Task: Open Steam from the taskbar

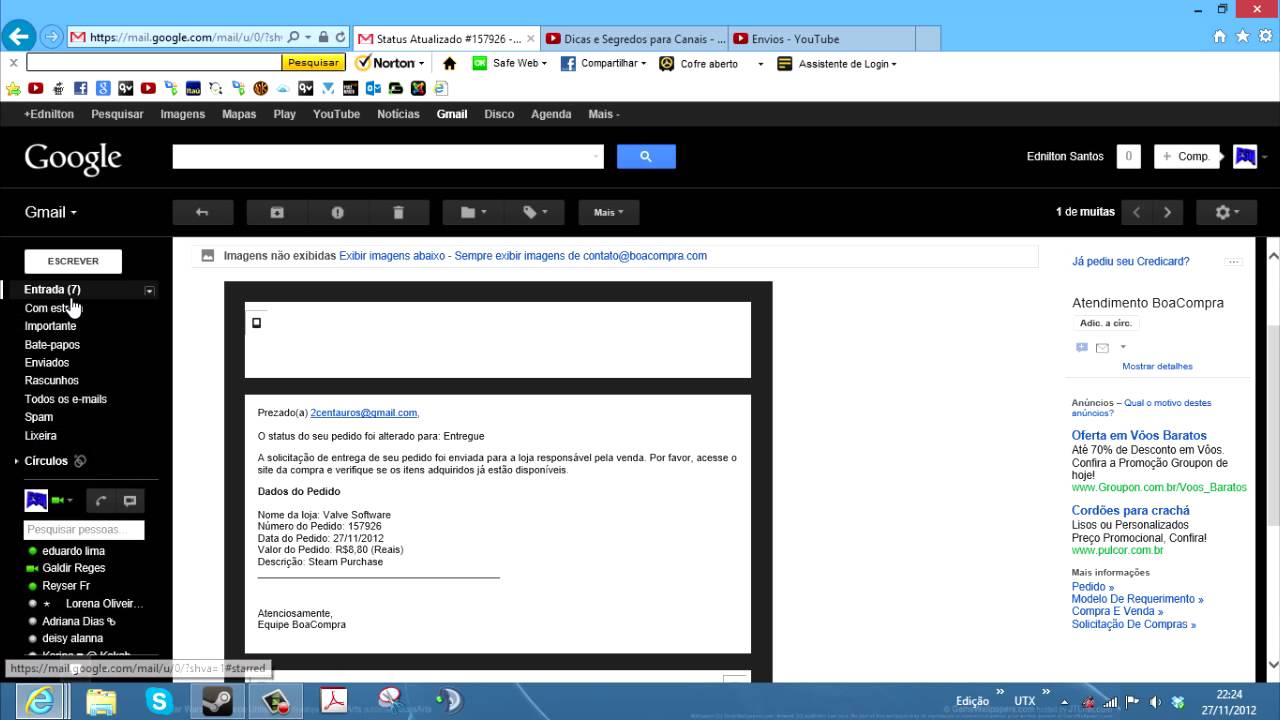Action: [216, 701]
